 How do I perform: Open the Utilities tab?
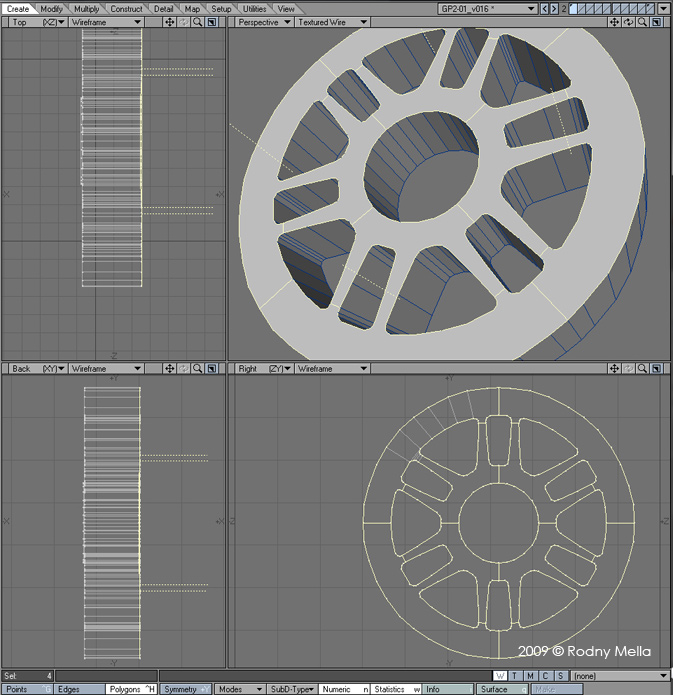(x=255, y=9)
